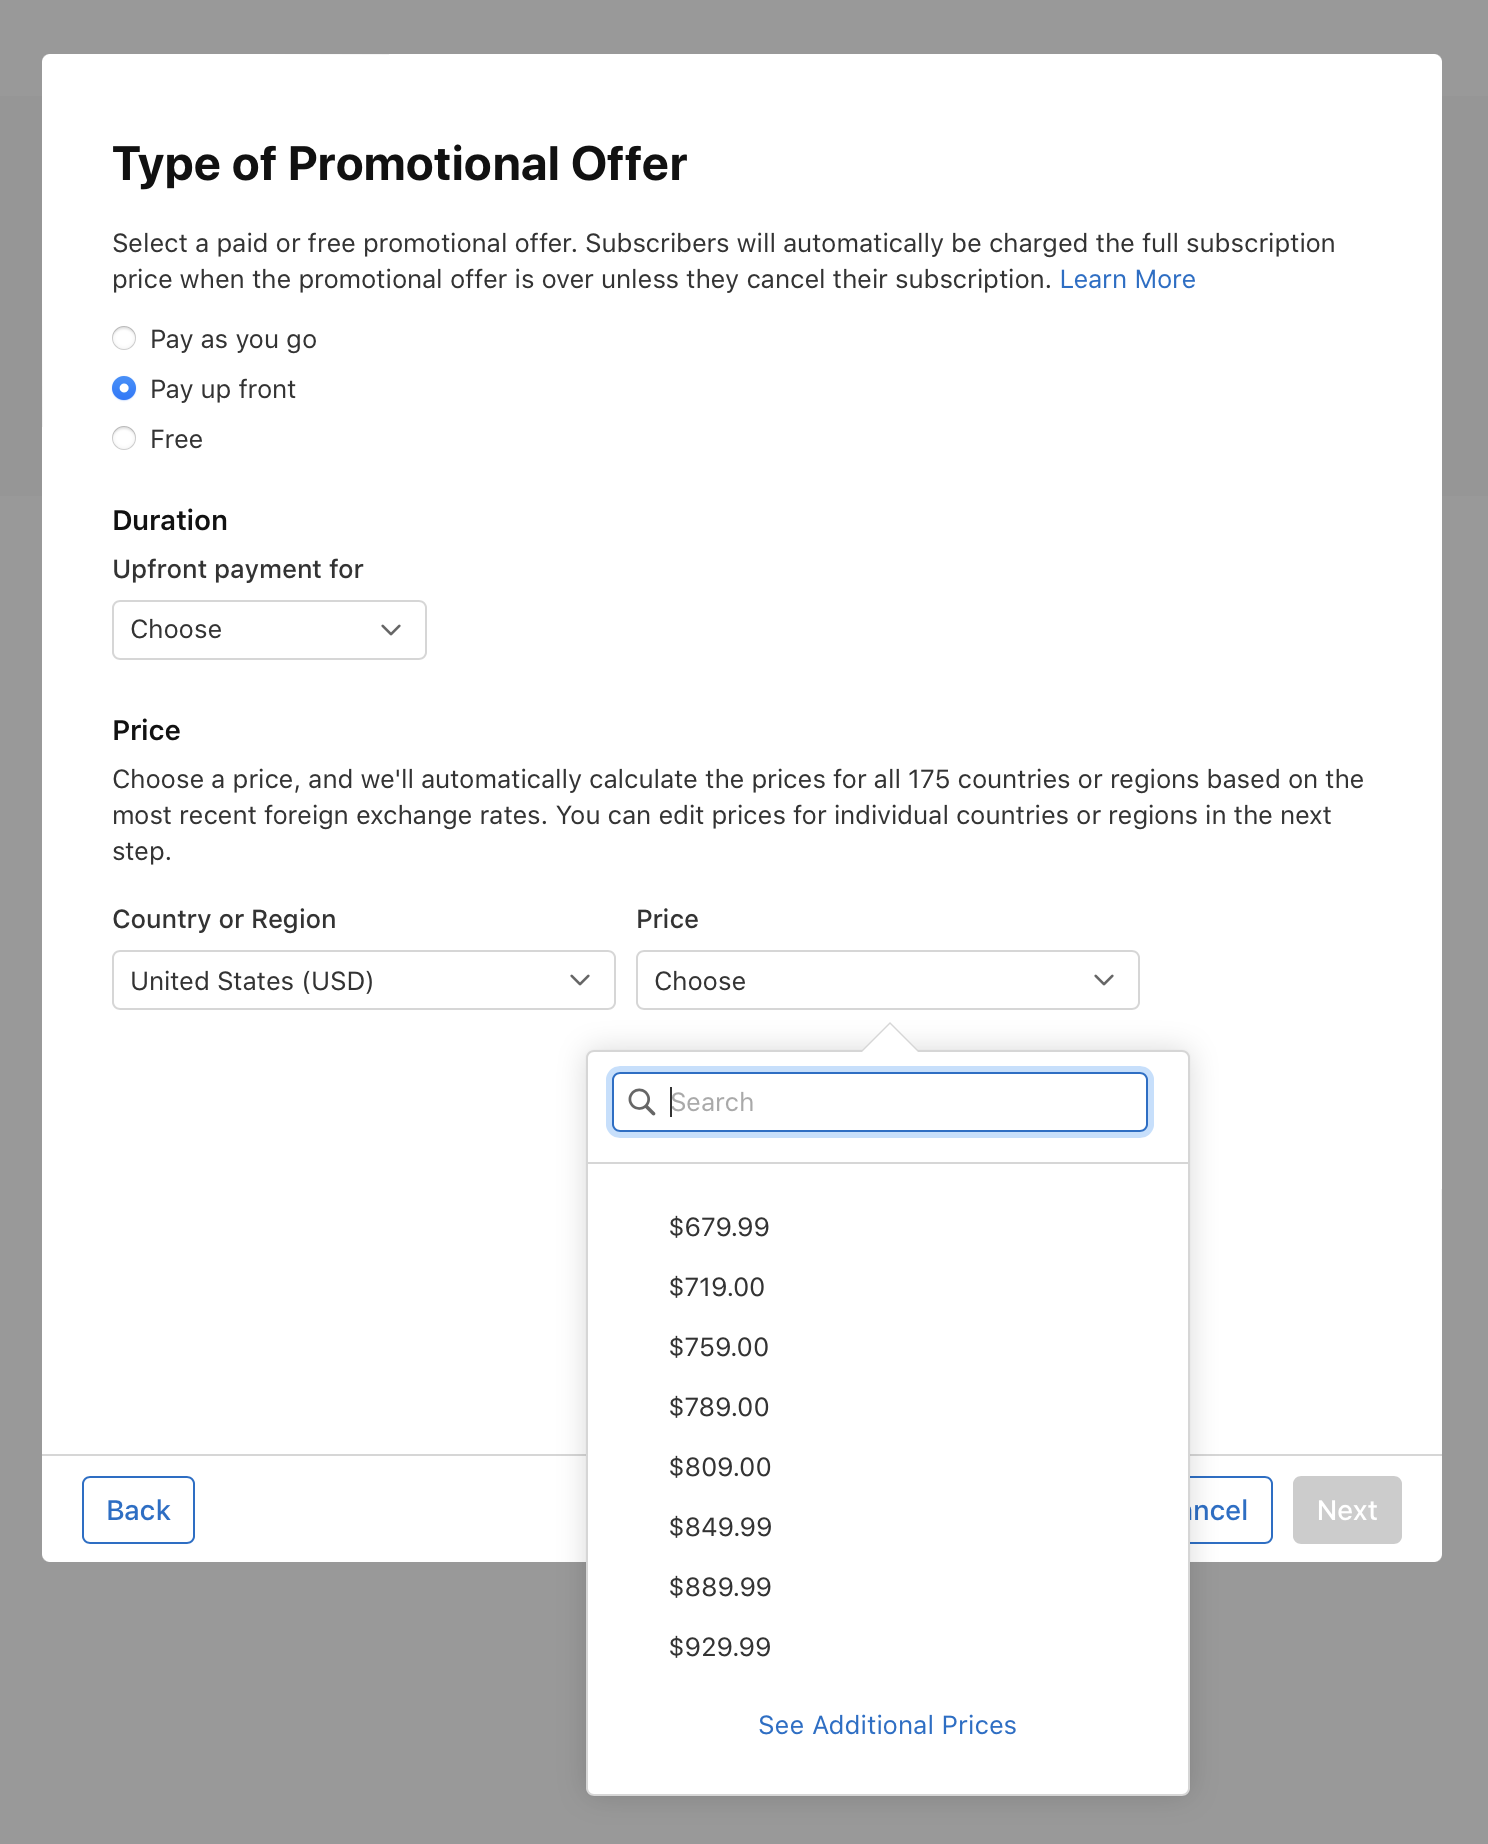Pick the $679.99 price option
Screen dimensions: 1488x1844
point(719,1227)
